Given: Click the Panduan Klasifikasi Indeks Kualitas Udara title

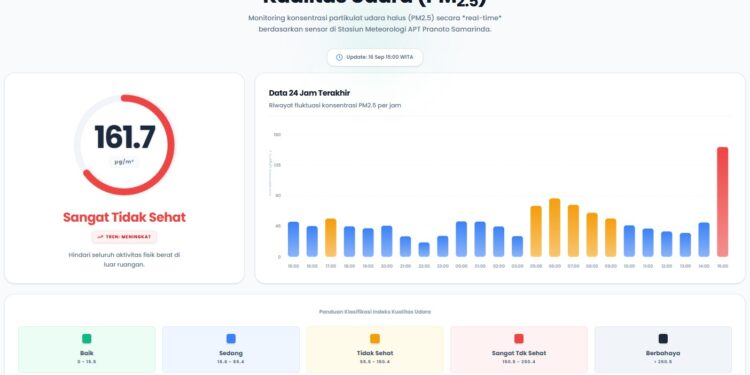Looking at the screenshot, I should click(375, 312).
